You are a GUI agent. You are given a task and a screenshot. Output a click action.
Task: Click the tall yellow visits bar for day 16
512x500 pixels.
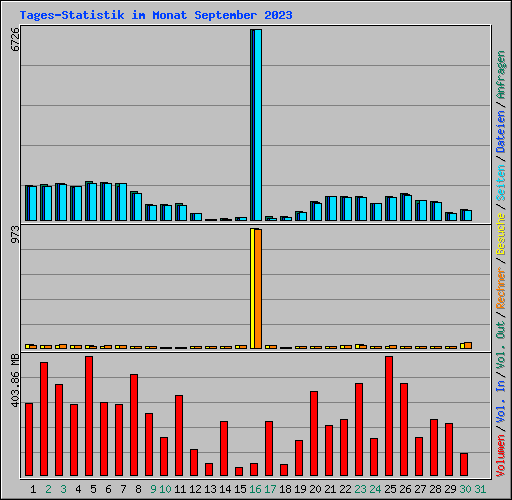point(253,289)
